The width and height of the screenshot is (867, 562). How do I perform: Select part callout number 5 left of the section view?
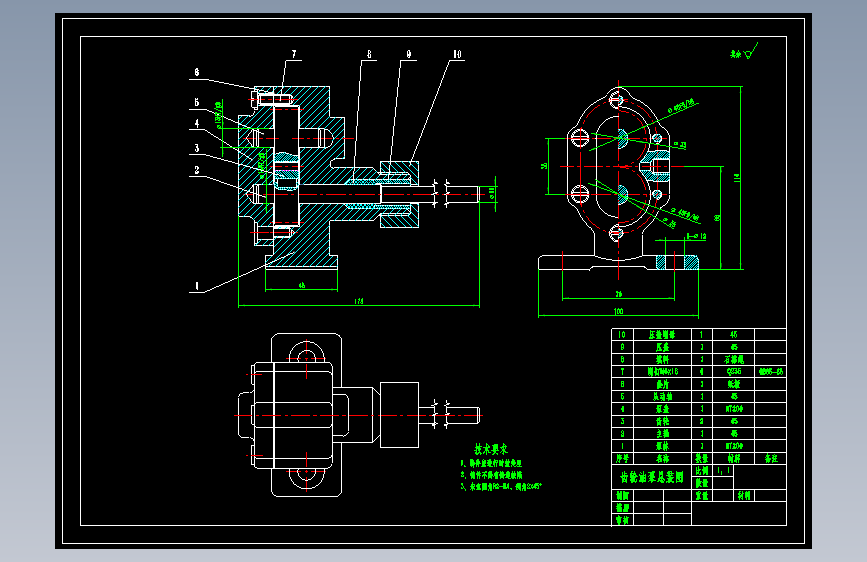196,102
